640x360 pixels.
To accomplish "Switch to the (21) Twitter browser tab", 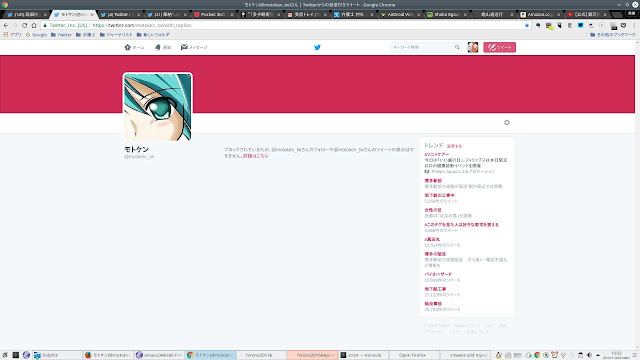I will click(166, 14).
